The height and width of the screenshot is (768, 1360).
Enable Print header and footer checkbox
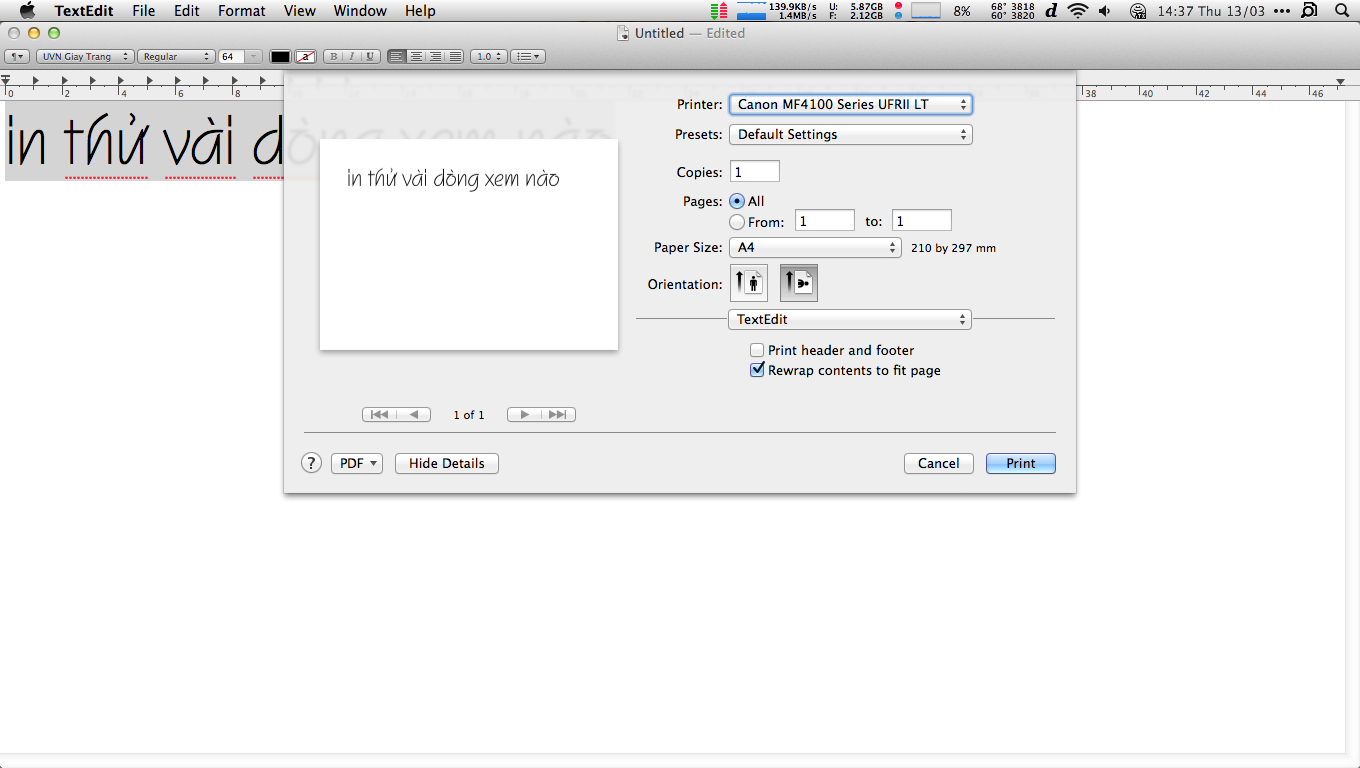pos(757,350)
